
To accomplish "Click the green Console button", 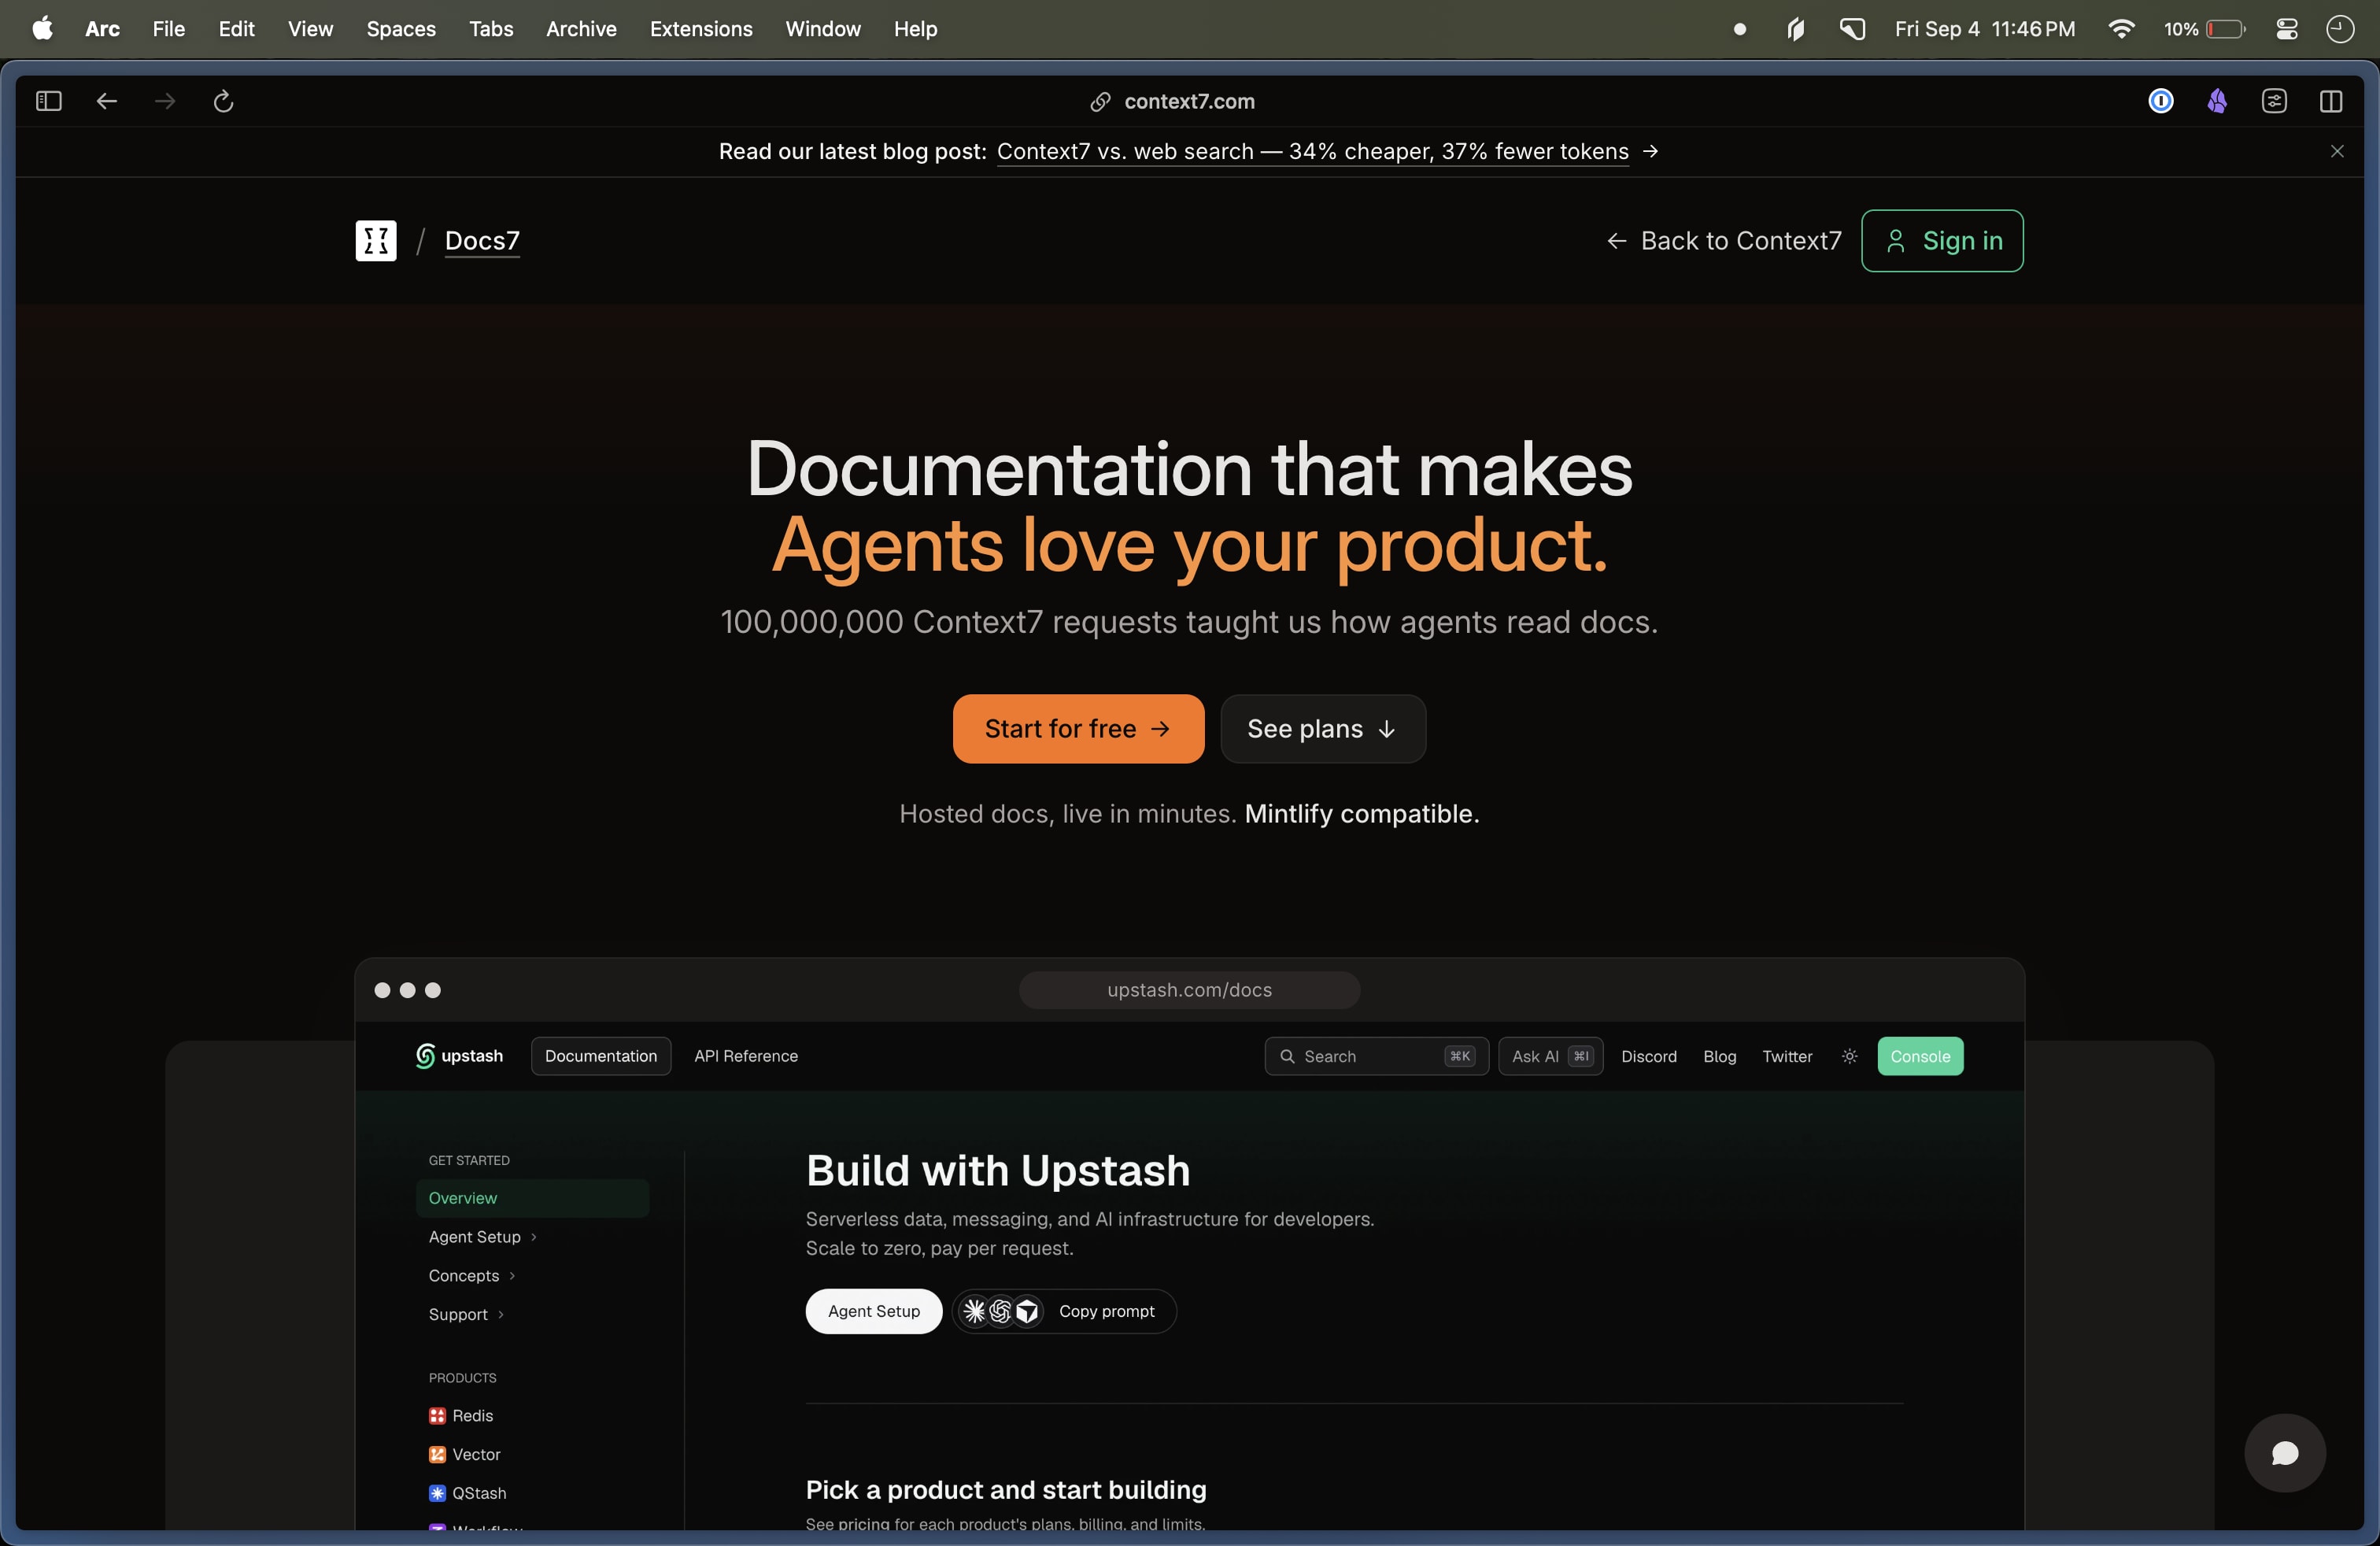I will [1920, 1056].
